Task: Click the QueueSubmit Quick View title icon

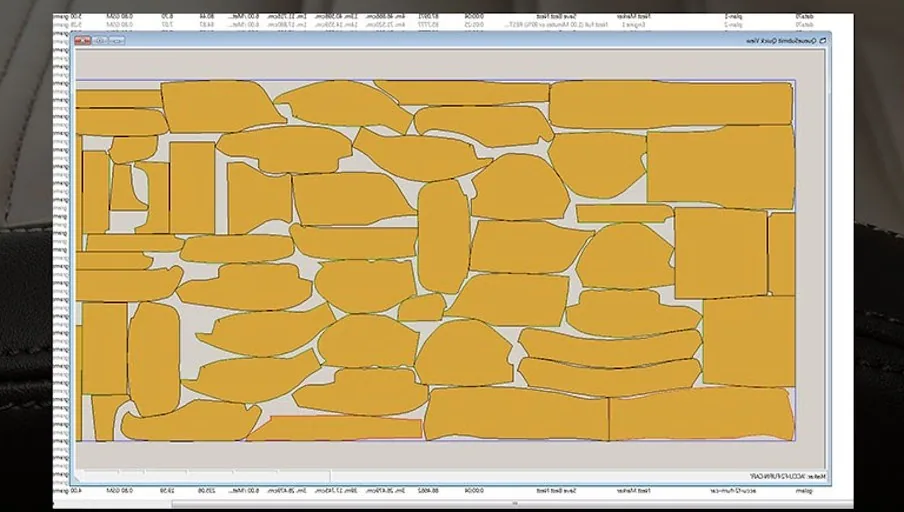Action: click(x=823, y=40)
